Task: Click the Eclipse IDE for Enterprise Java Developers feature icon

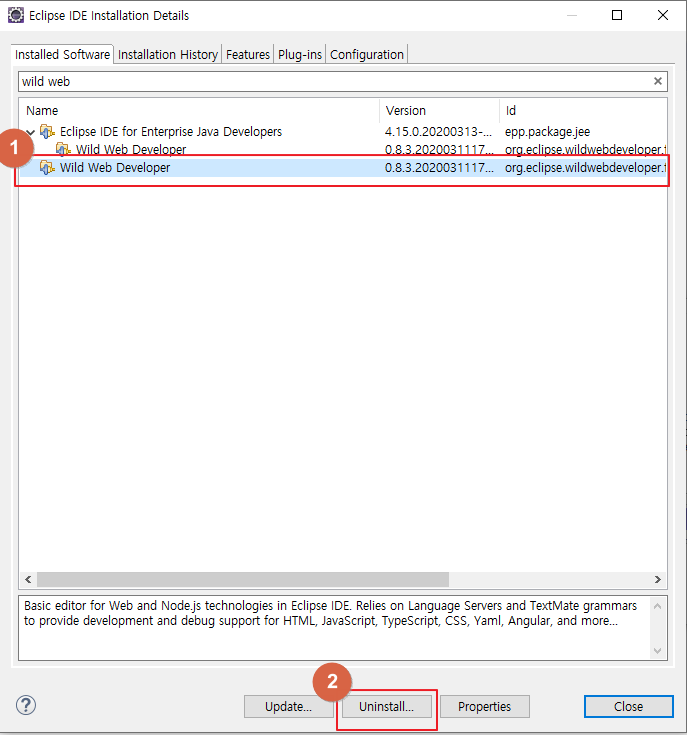Action: (x=47, y=132)
